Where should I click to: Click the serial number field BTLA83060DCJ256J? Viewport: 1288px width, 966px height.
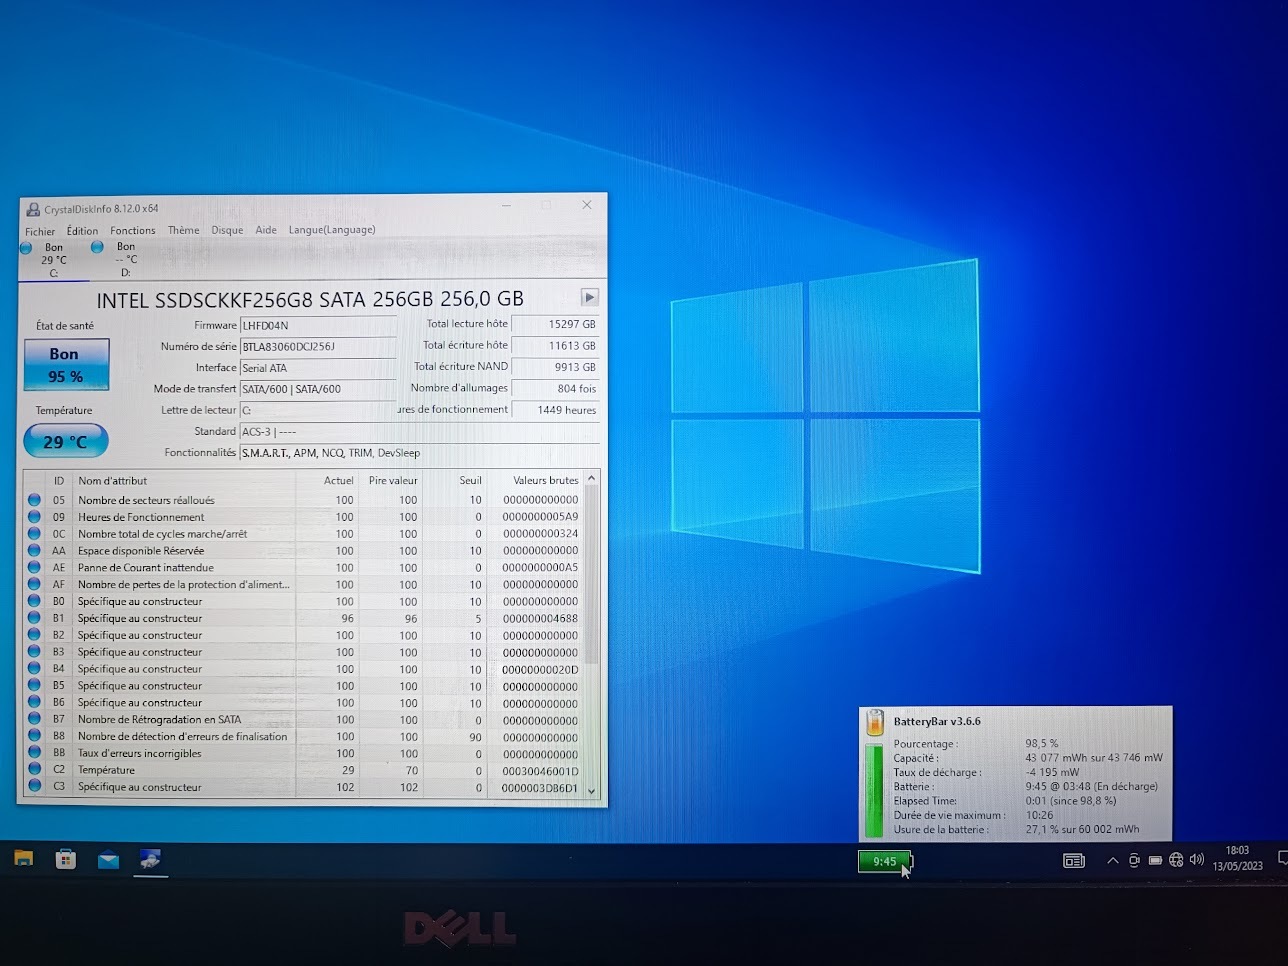click(x=318, y=346)
